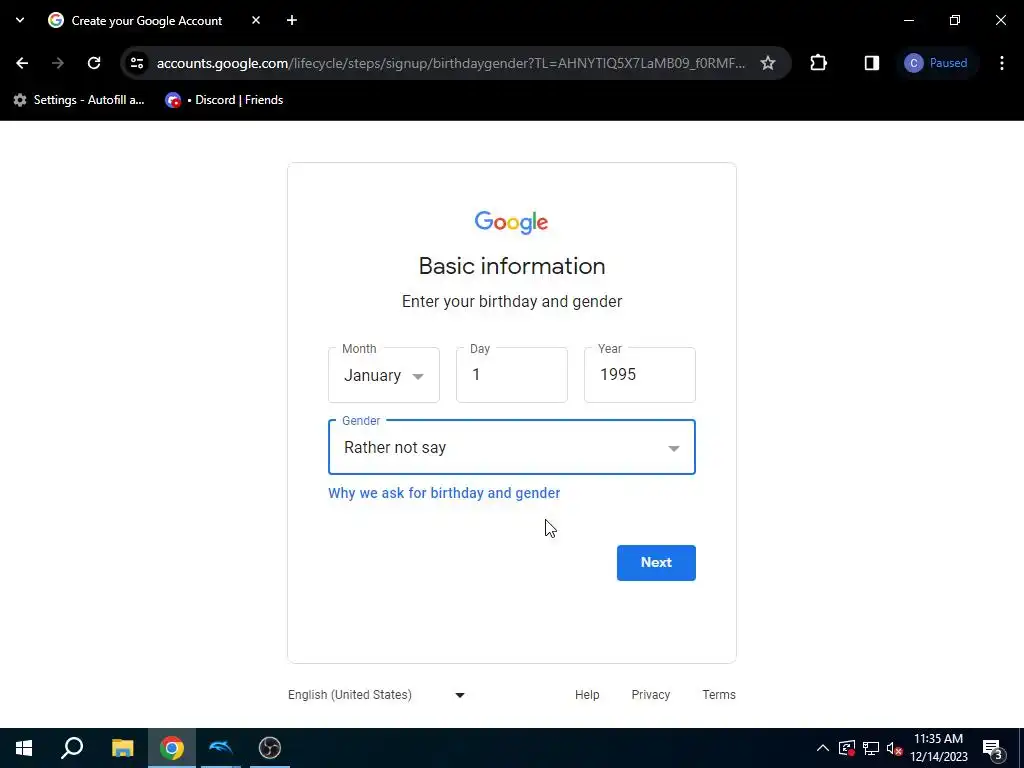Open the Windows Start menu
This screenshot has width=1024, height=768.
coord(24,748)
